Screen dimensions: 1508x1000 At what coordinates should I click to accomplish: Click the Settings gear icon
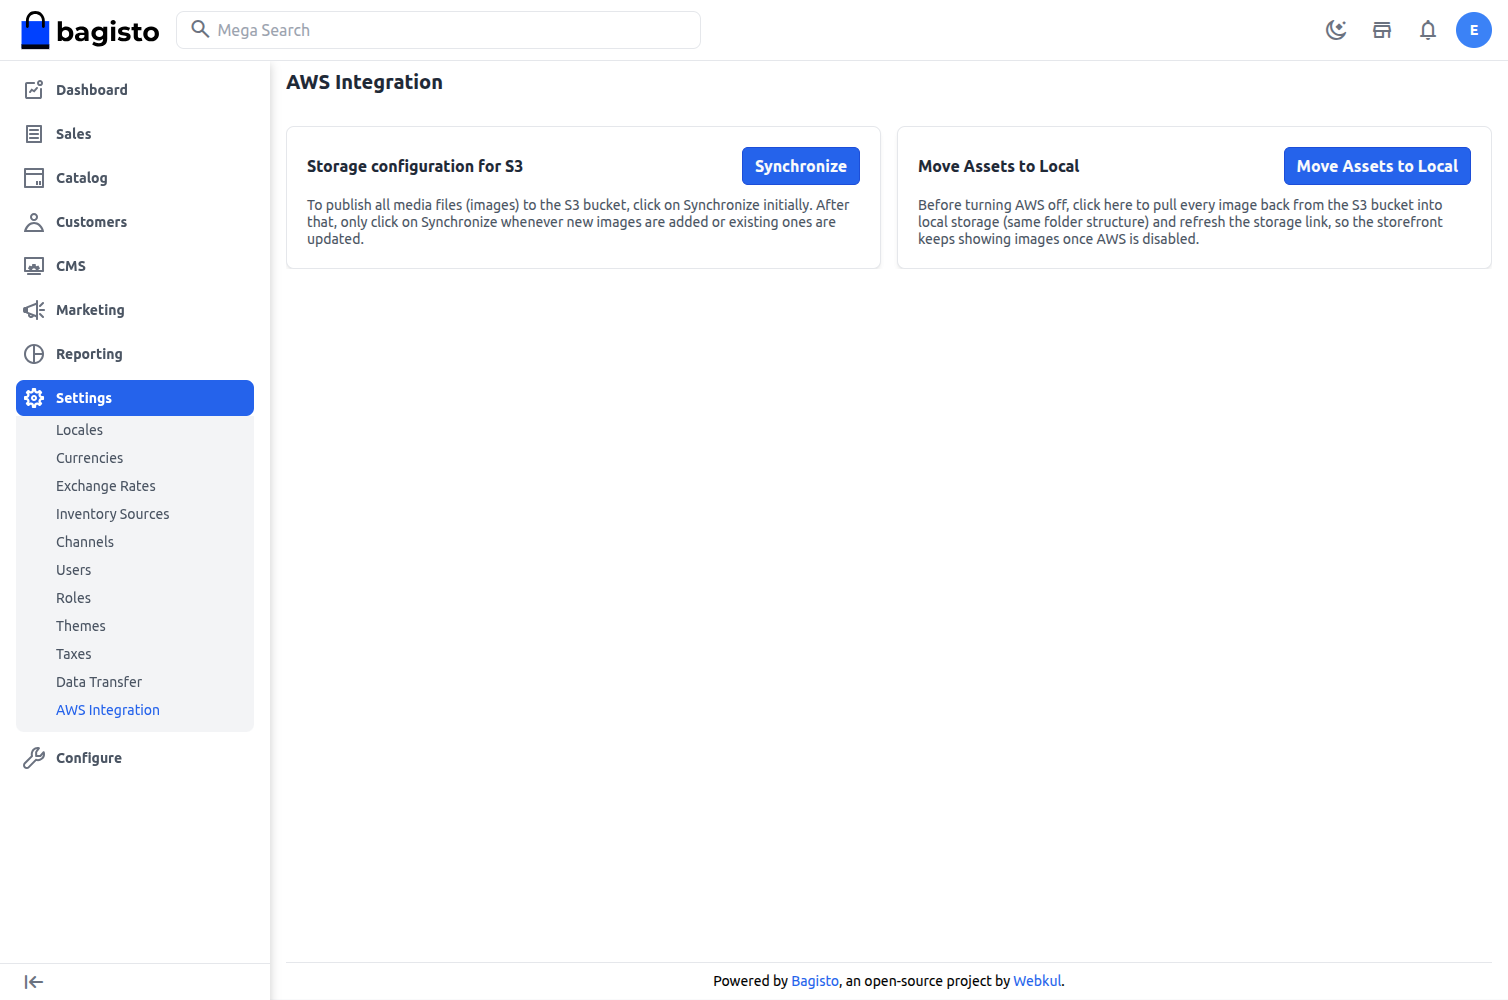point(34,398)
